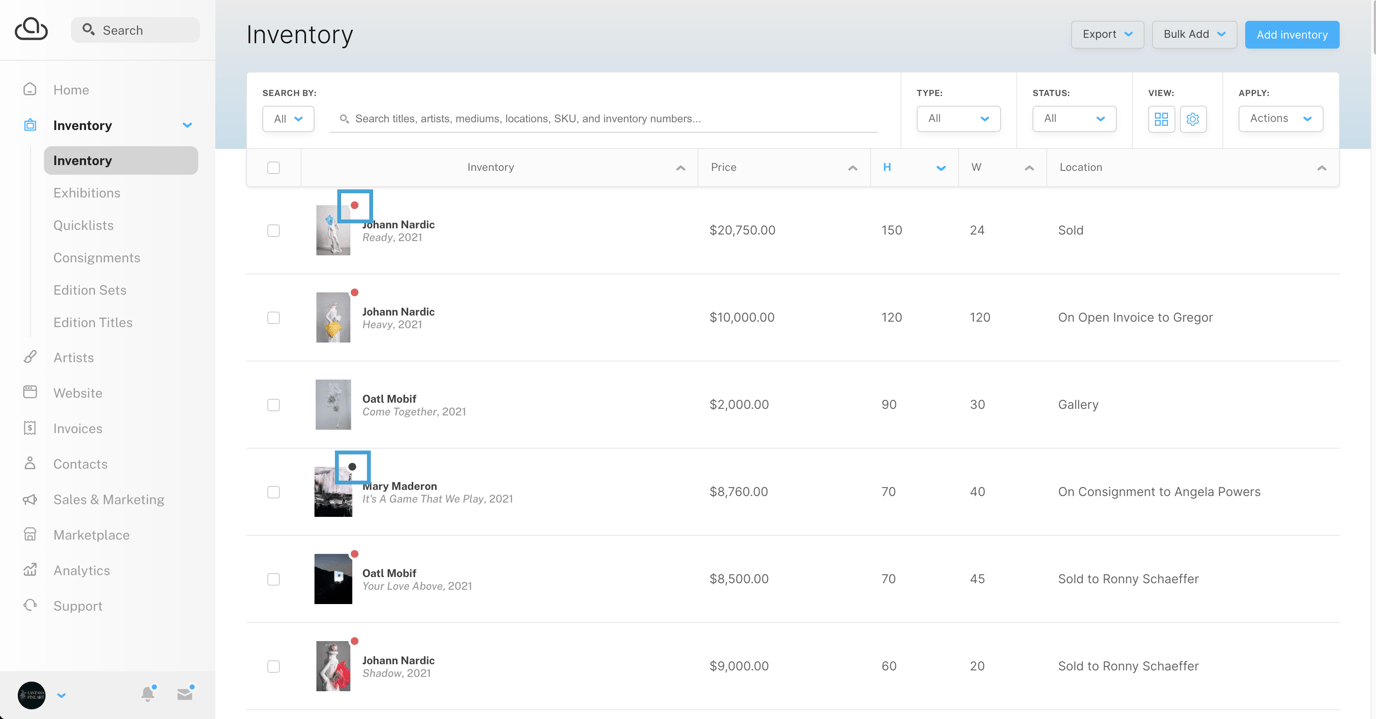Click the cloud logo at top left
The height and width of the screenshot is (719, 1376).
click(31, 28)
